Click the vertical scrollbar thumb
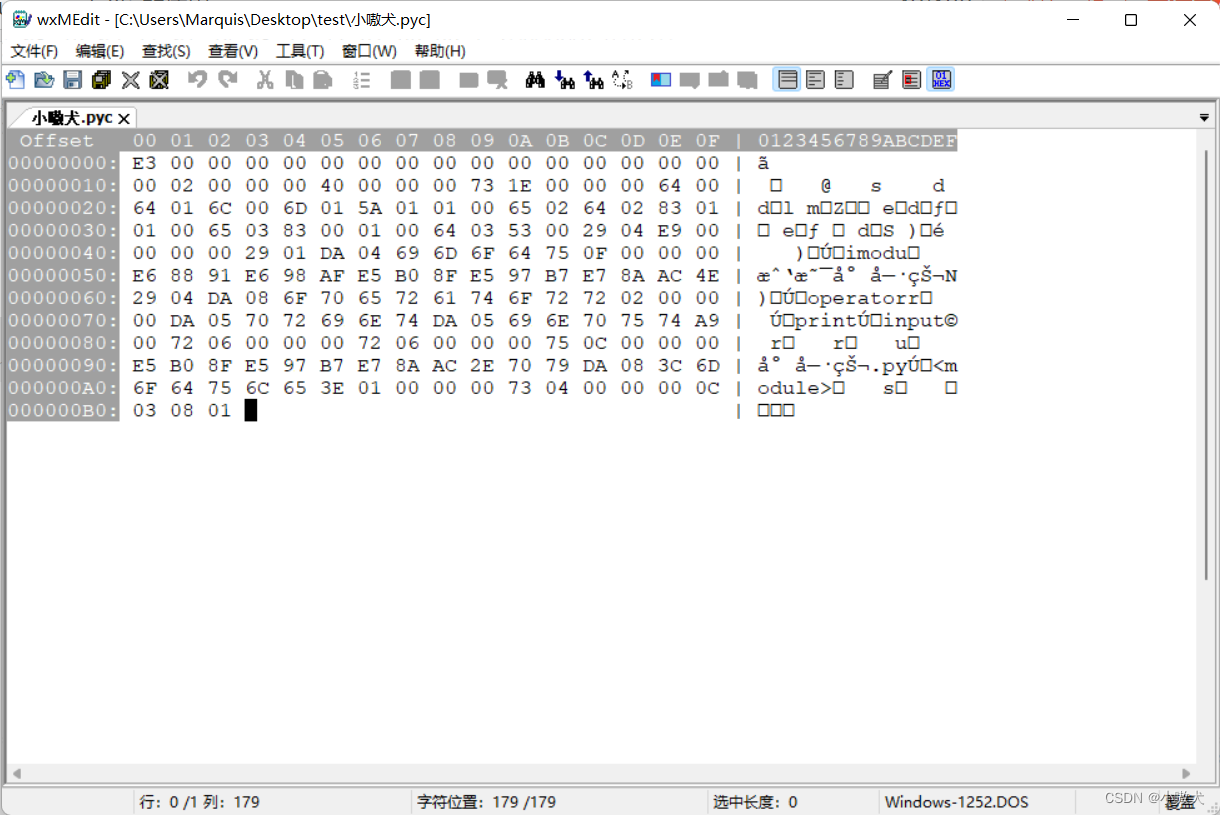This screenshot has height=815, width=1220. click(1205, 363)
